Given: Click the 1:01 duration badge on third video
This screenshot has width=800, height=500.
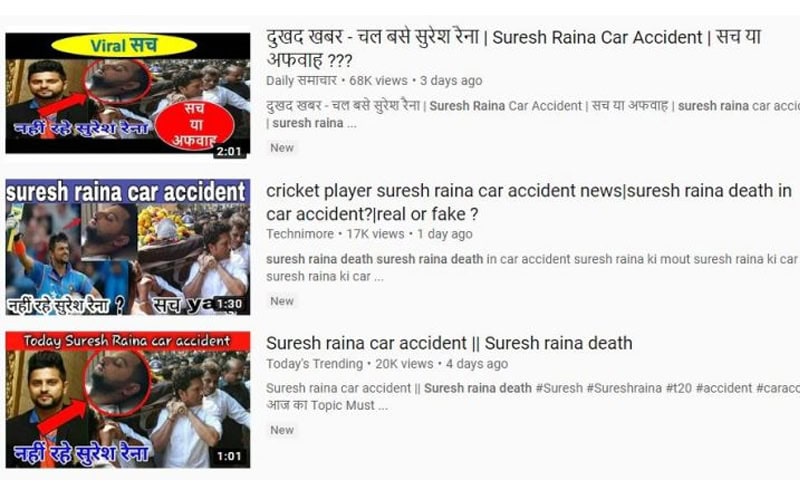Looking at the screenshot, I should click(x=229, y=456).
